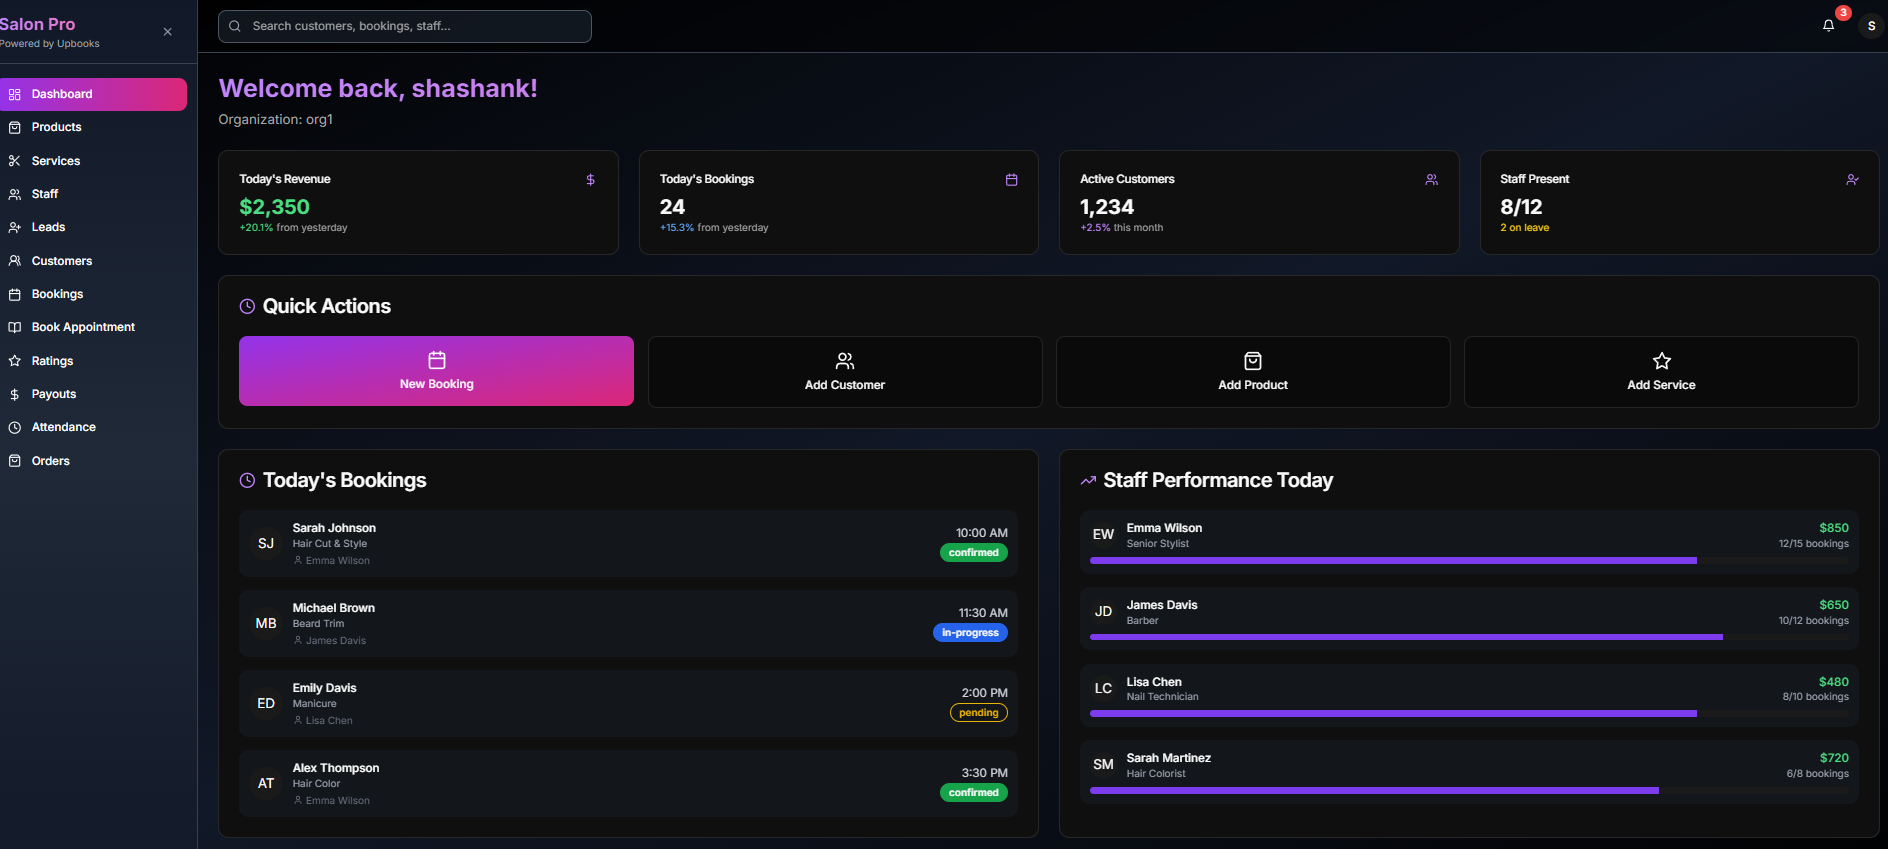This screenshot has height=849, width=1888.
Task: Close the sidebar with X icon
Action: pos(167,32)
